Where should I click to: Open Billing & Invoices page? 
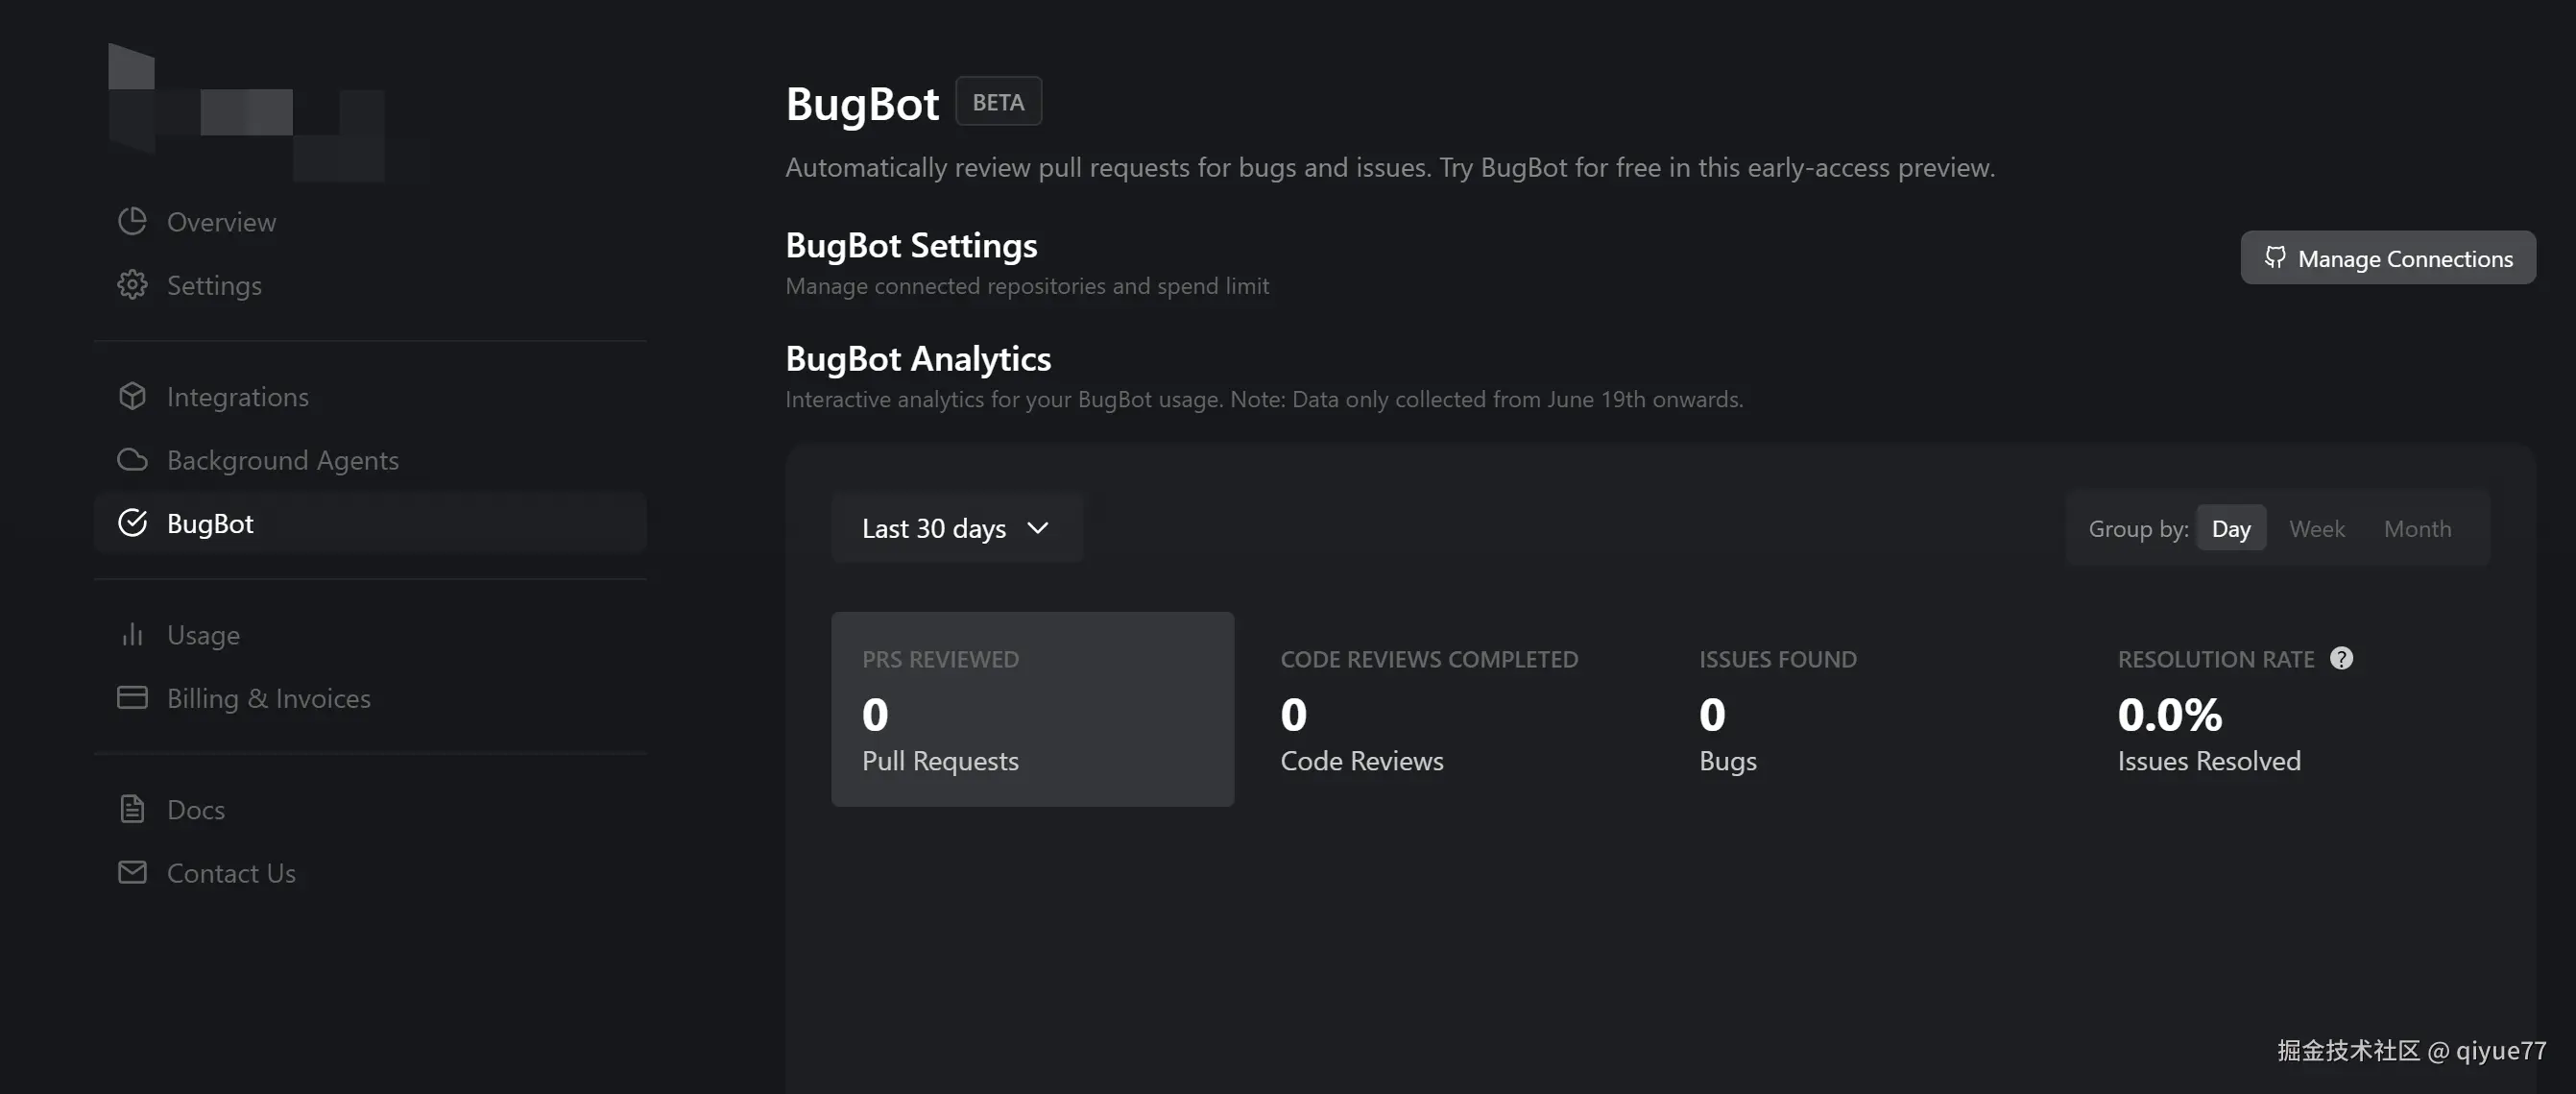(268, 698)
